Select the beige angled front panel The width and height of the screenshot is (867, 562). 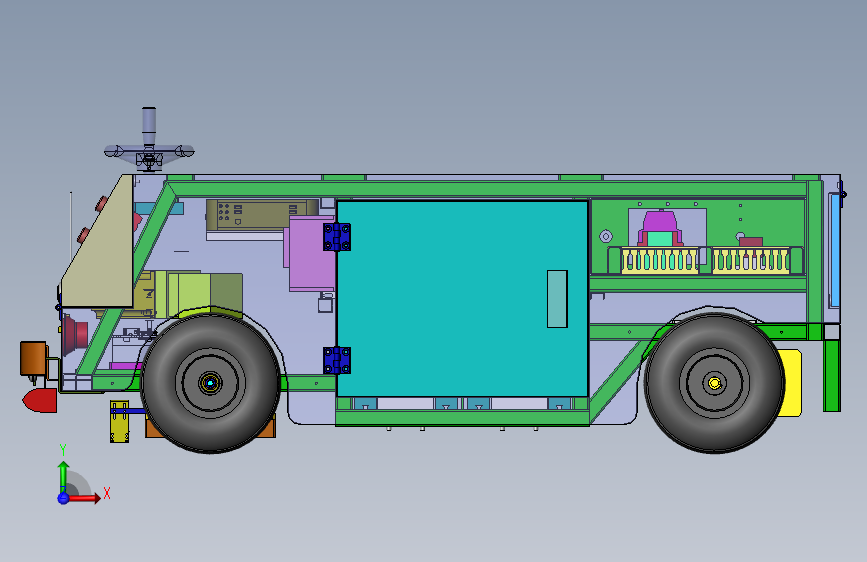click(x=104, y=249)
